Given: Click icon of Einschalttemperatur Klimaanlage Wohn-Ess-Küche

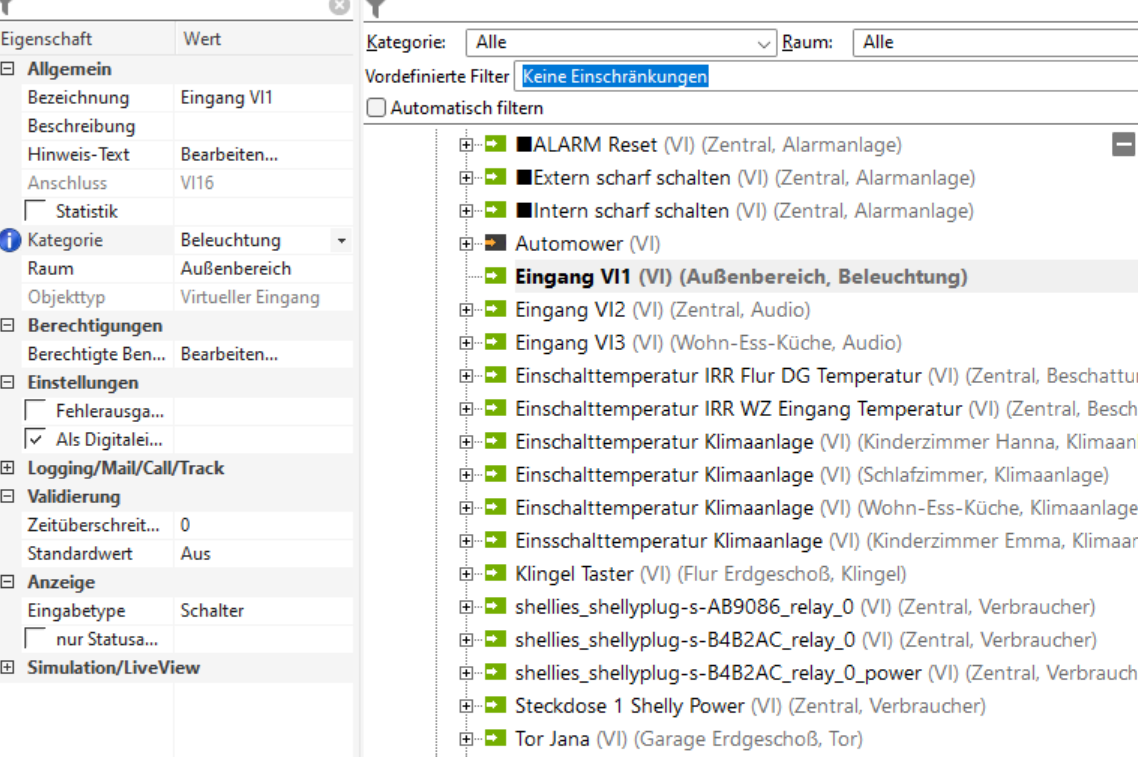Looking at the screenshot, I should coord(496,507).
